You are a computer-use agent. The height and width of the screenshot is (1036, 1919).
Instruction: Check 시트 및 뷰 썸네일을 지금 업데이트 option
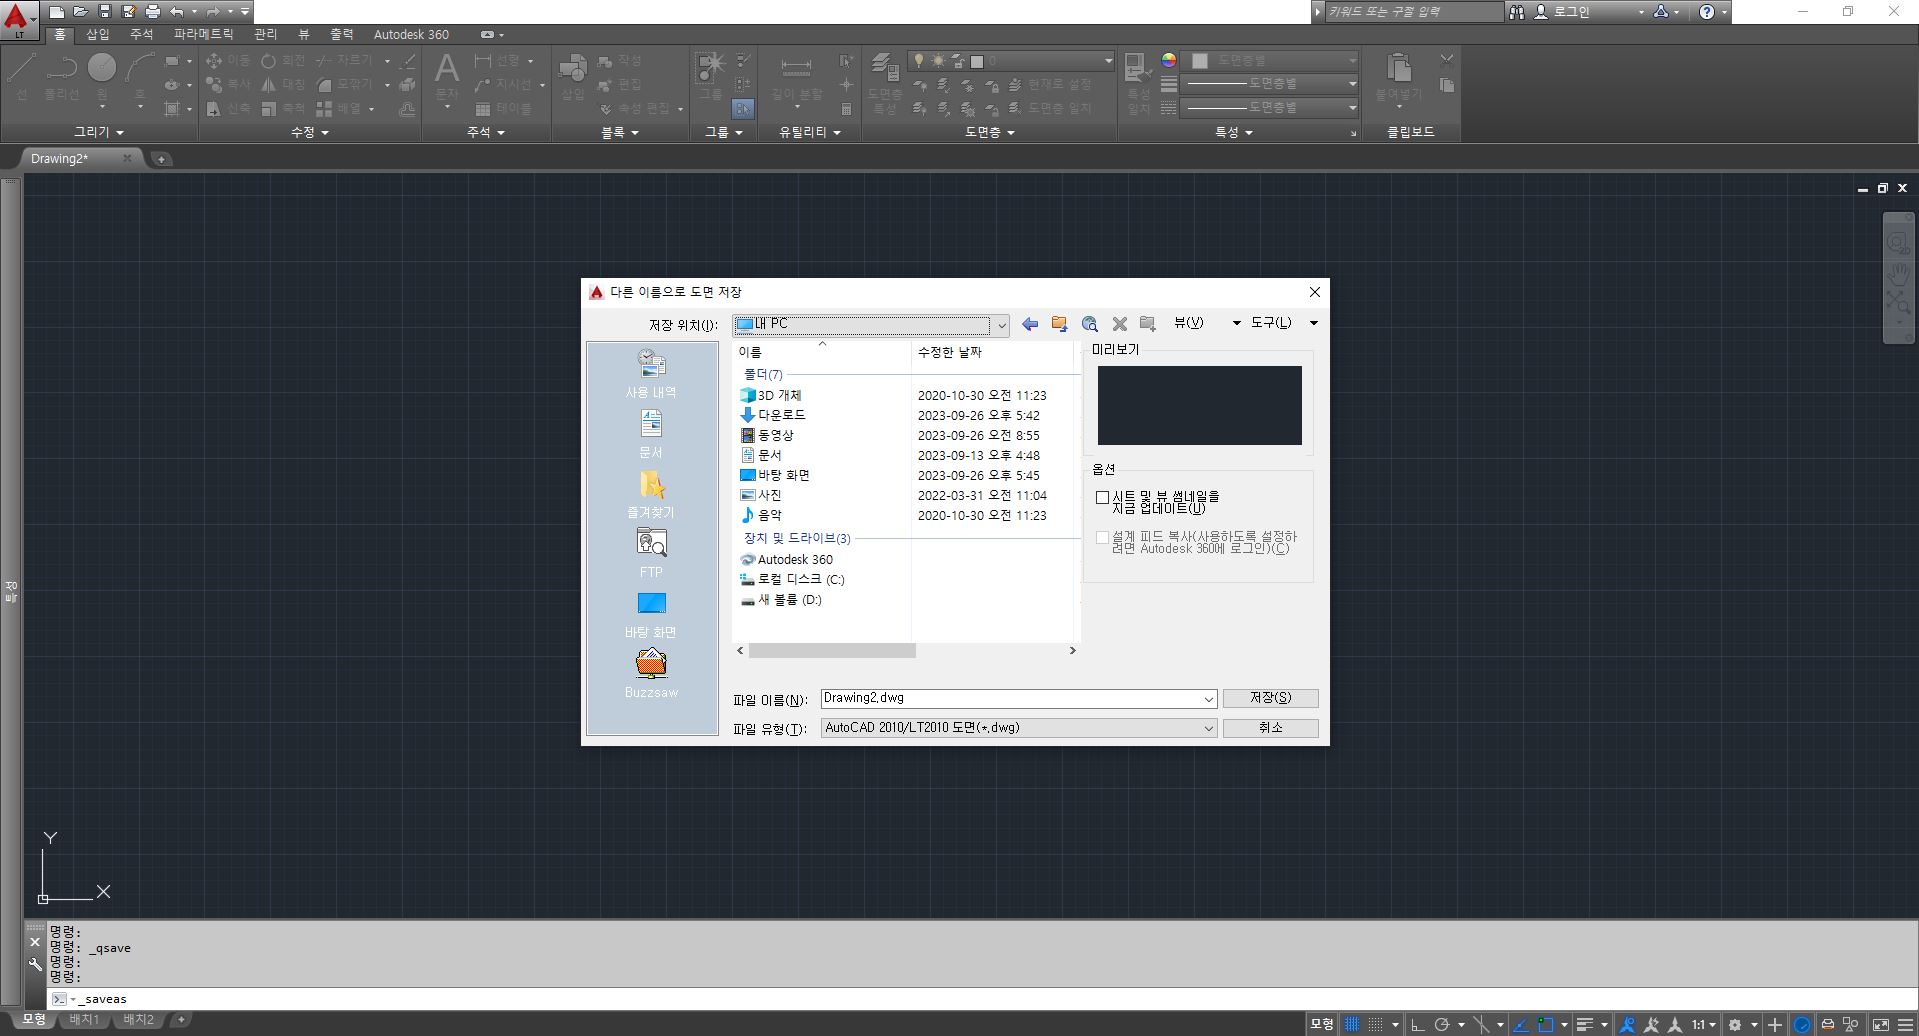[x=1102, y=497]
